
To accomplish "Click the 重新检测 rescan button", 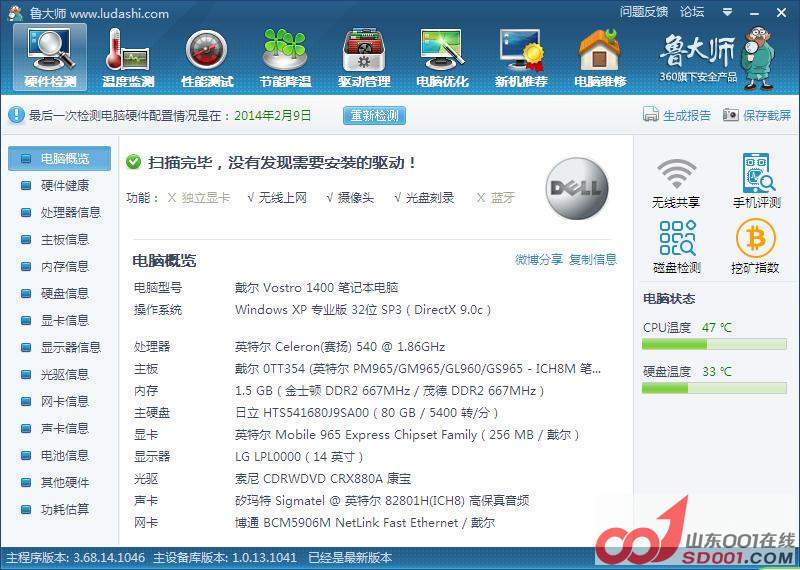I will pyautogui.click(x=374, y=116).
